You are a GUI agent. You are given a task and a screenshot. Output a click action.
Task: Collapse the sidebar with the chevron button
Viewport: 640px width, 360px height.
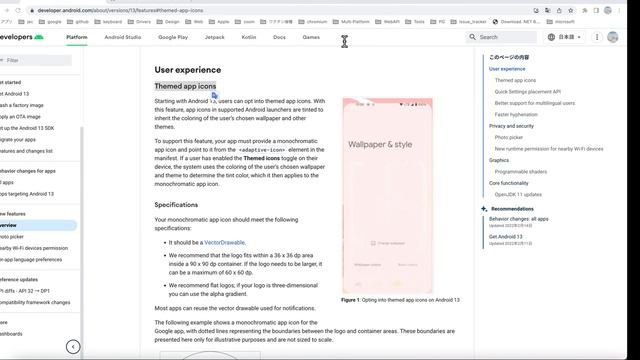click(73, 347)
